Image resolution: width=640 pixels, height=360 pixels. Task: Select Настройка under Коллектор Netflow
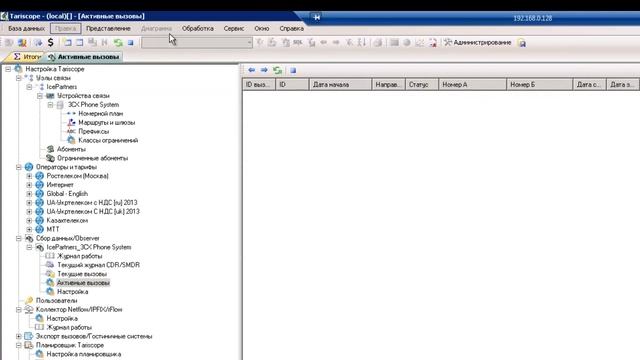pos(62,318)
